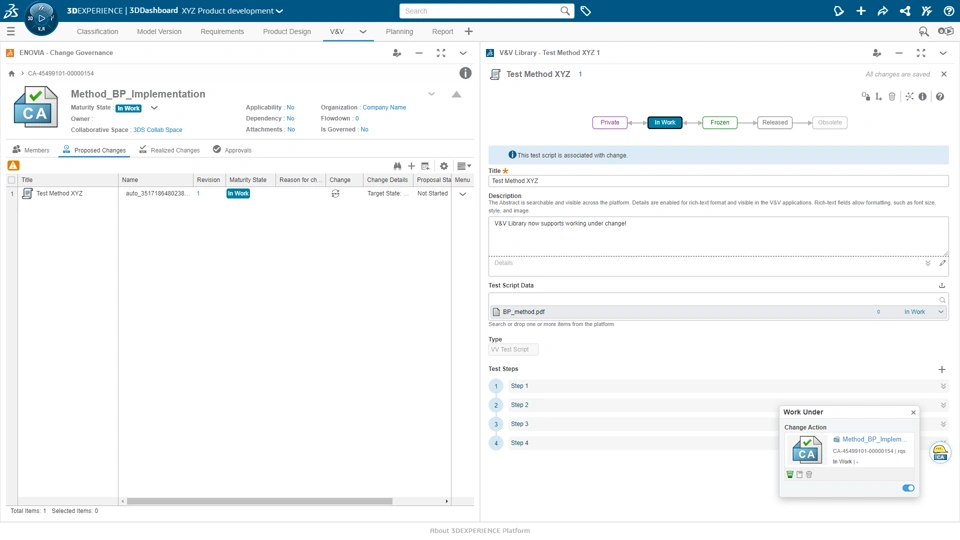Open the BP_method.pdf row dropdown
The height and width of the screenshot is (540, 960).
pos(941,312)
